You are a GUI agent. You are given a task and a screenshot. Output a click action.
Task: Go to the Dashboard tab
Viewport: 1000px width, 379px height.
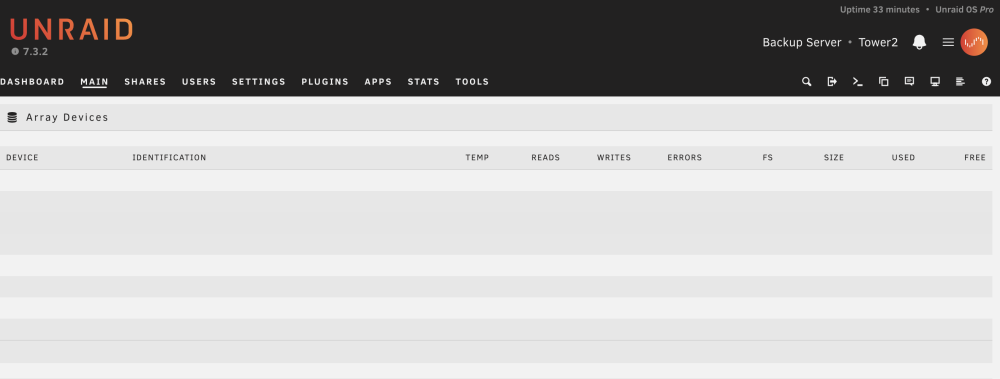coord(32,82)
